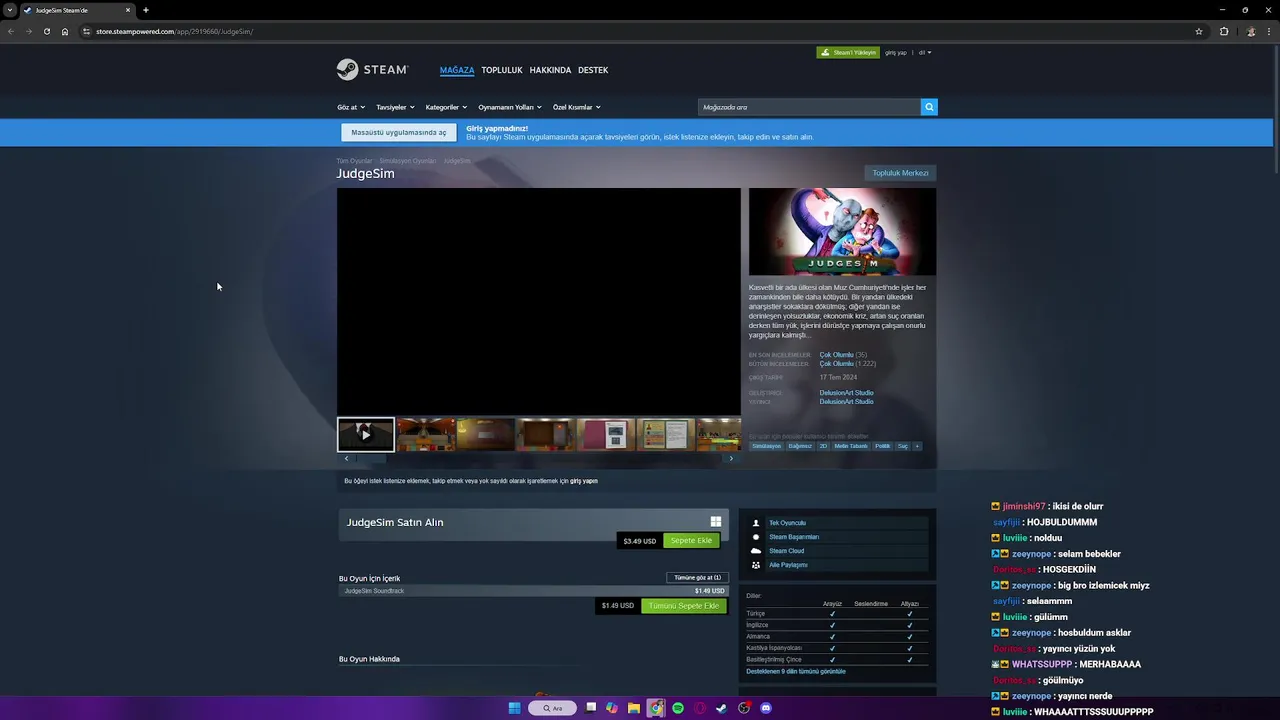The width and height of the screenshot is (1280, 720).
Task: Click the Simülasyon tag
Action: click(x=767, y=446)
